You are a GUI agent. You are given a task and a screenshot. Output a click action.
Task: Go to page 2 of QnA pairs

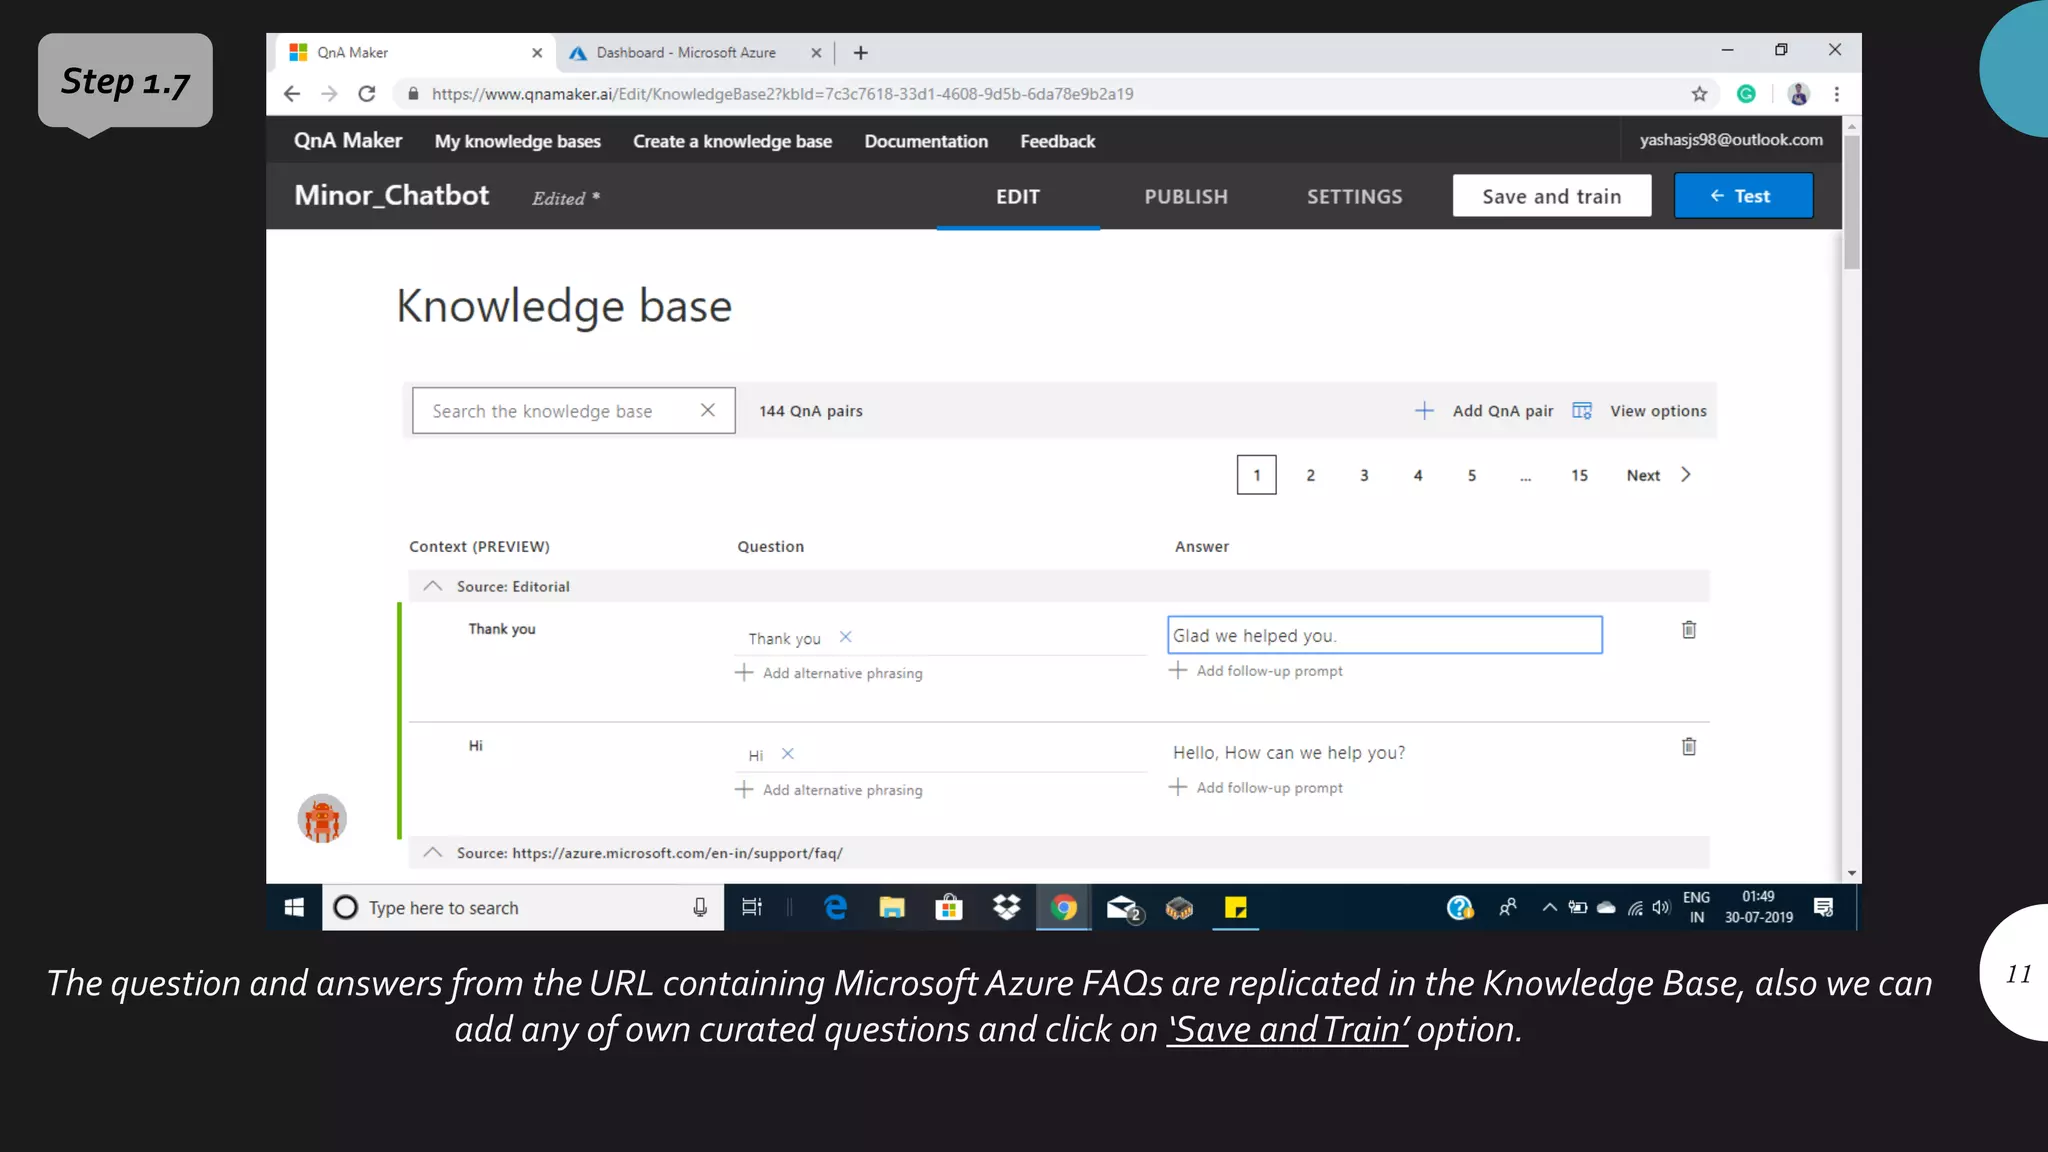[x=1310, y=475]
